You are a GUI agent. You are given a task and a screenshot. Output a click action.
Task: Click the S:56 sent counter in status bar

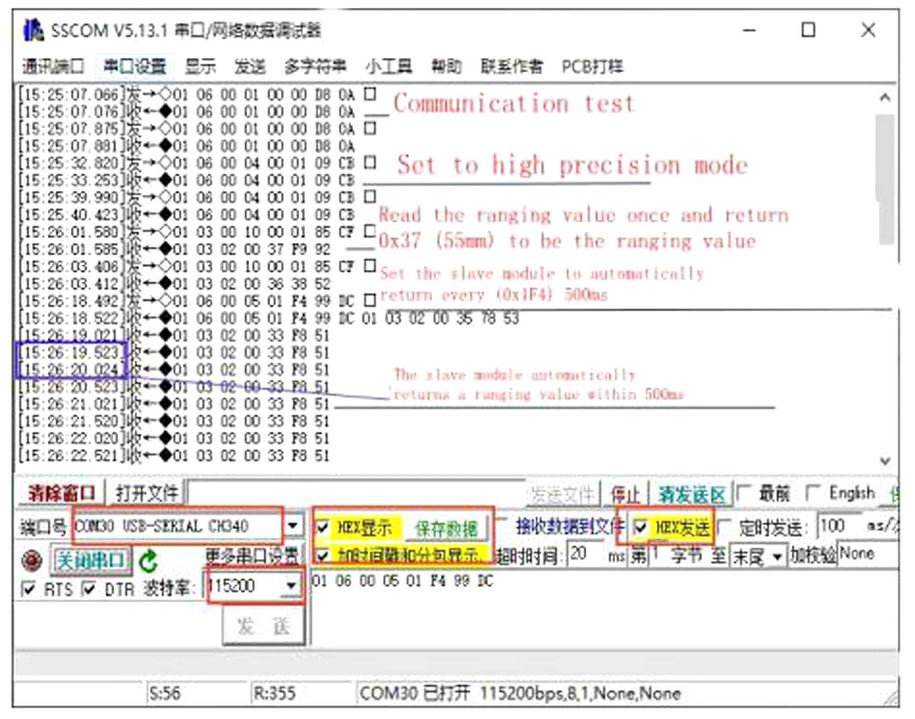164,694
